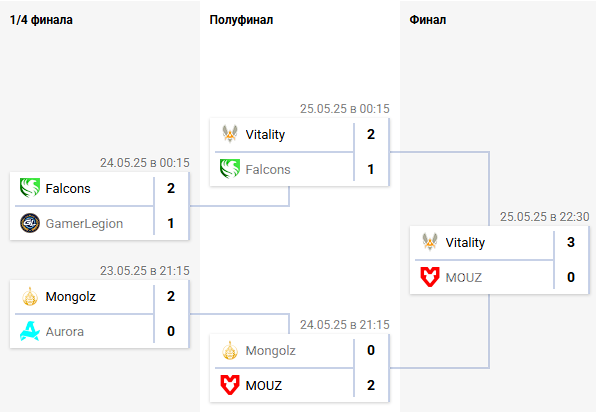Image resolution: width=596 pixels, height=412 pixels.
Task: Click the Mongolz logo in quarterfinal match
Action: coord(30,296)
